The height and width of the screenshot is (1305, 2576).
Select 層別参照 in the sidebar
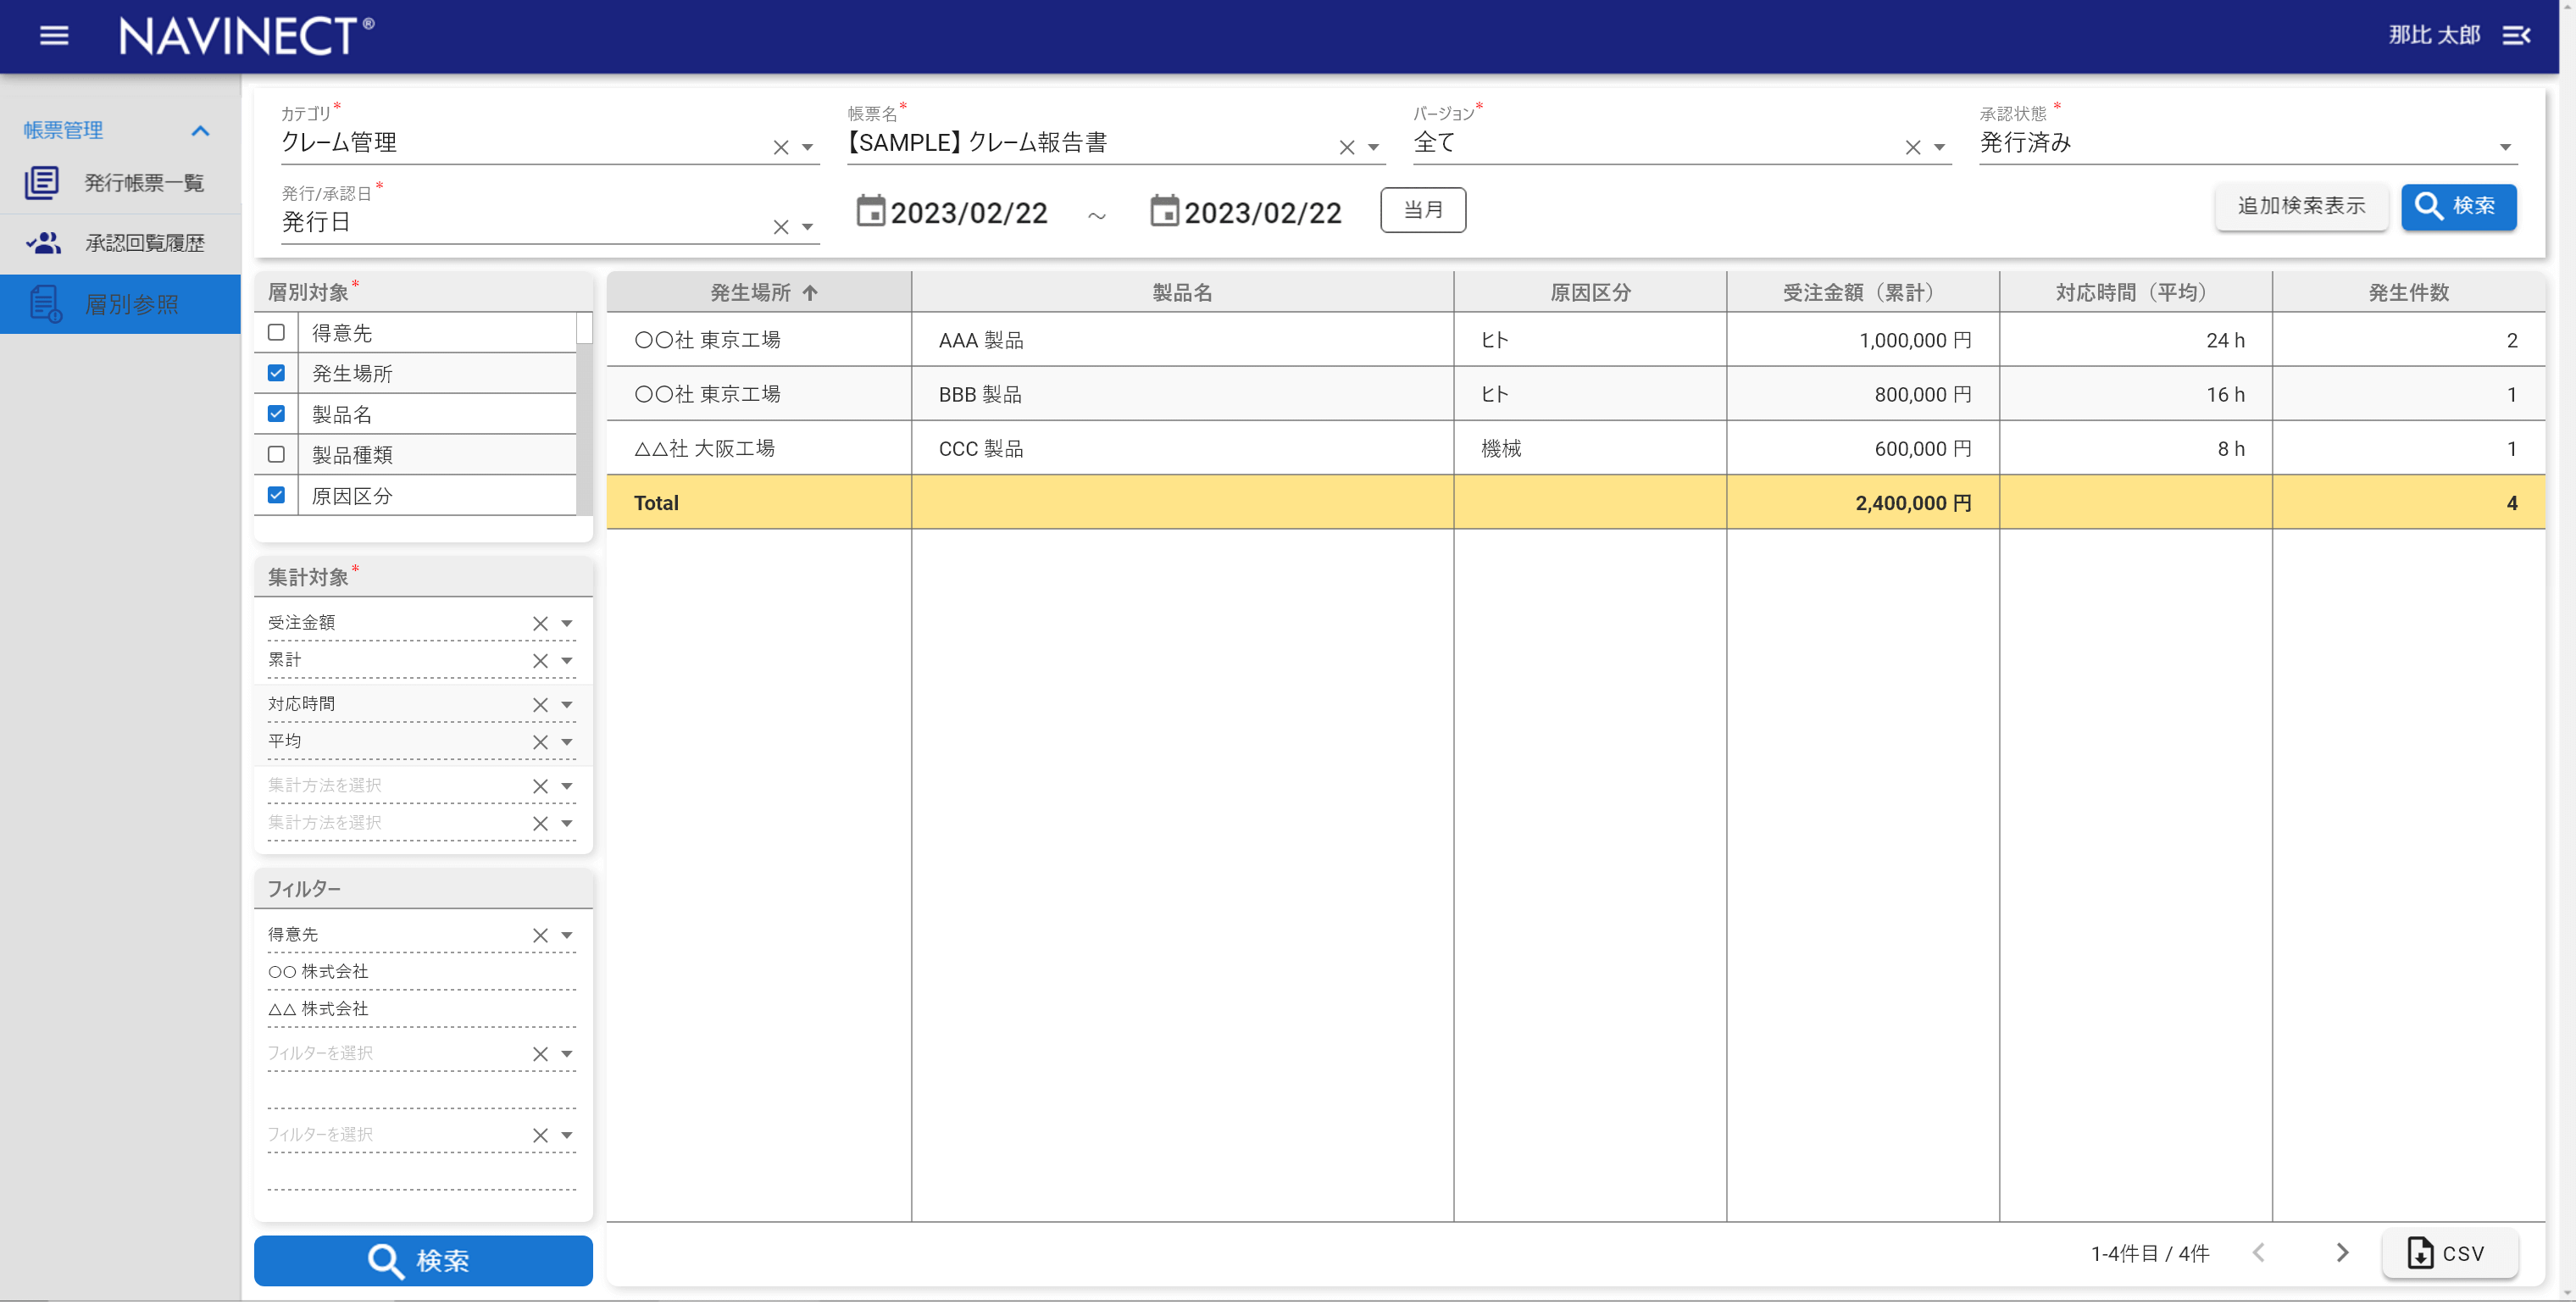coord(120,304)
